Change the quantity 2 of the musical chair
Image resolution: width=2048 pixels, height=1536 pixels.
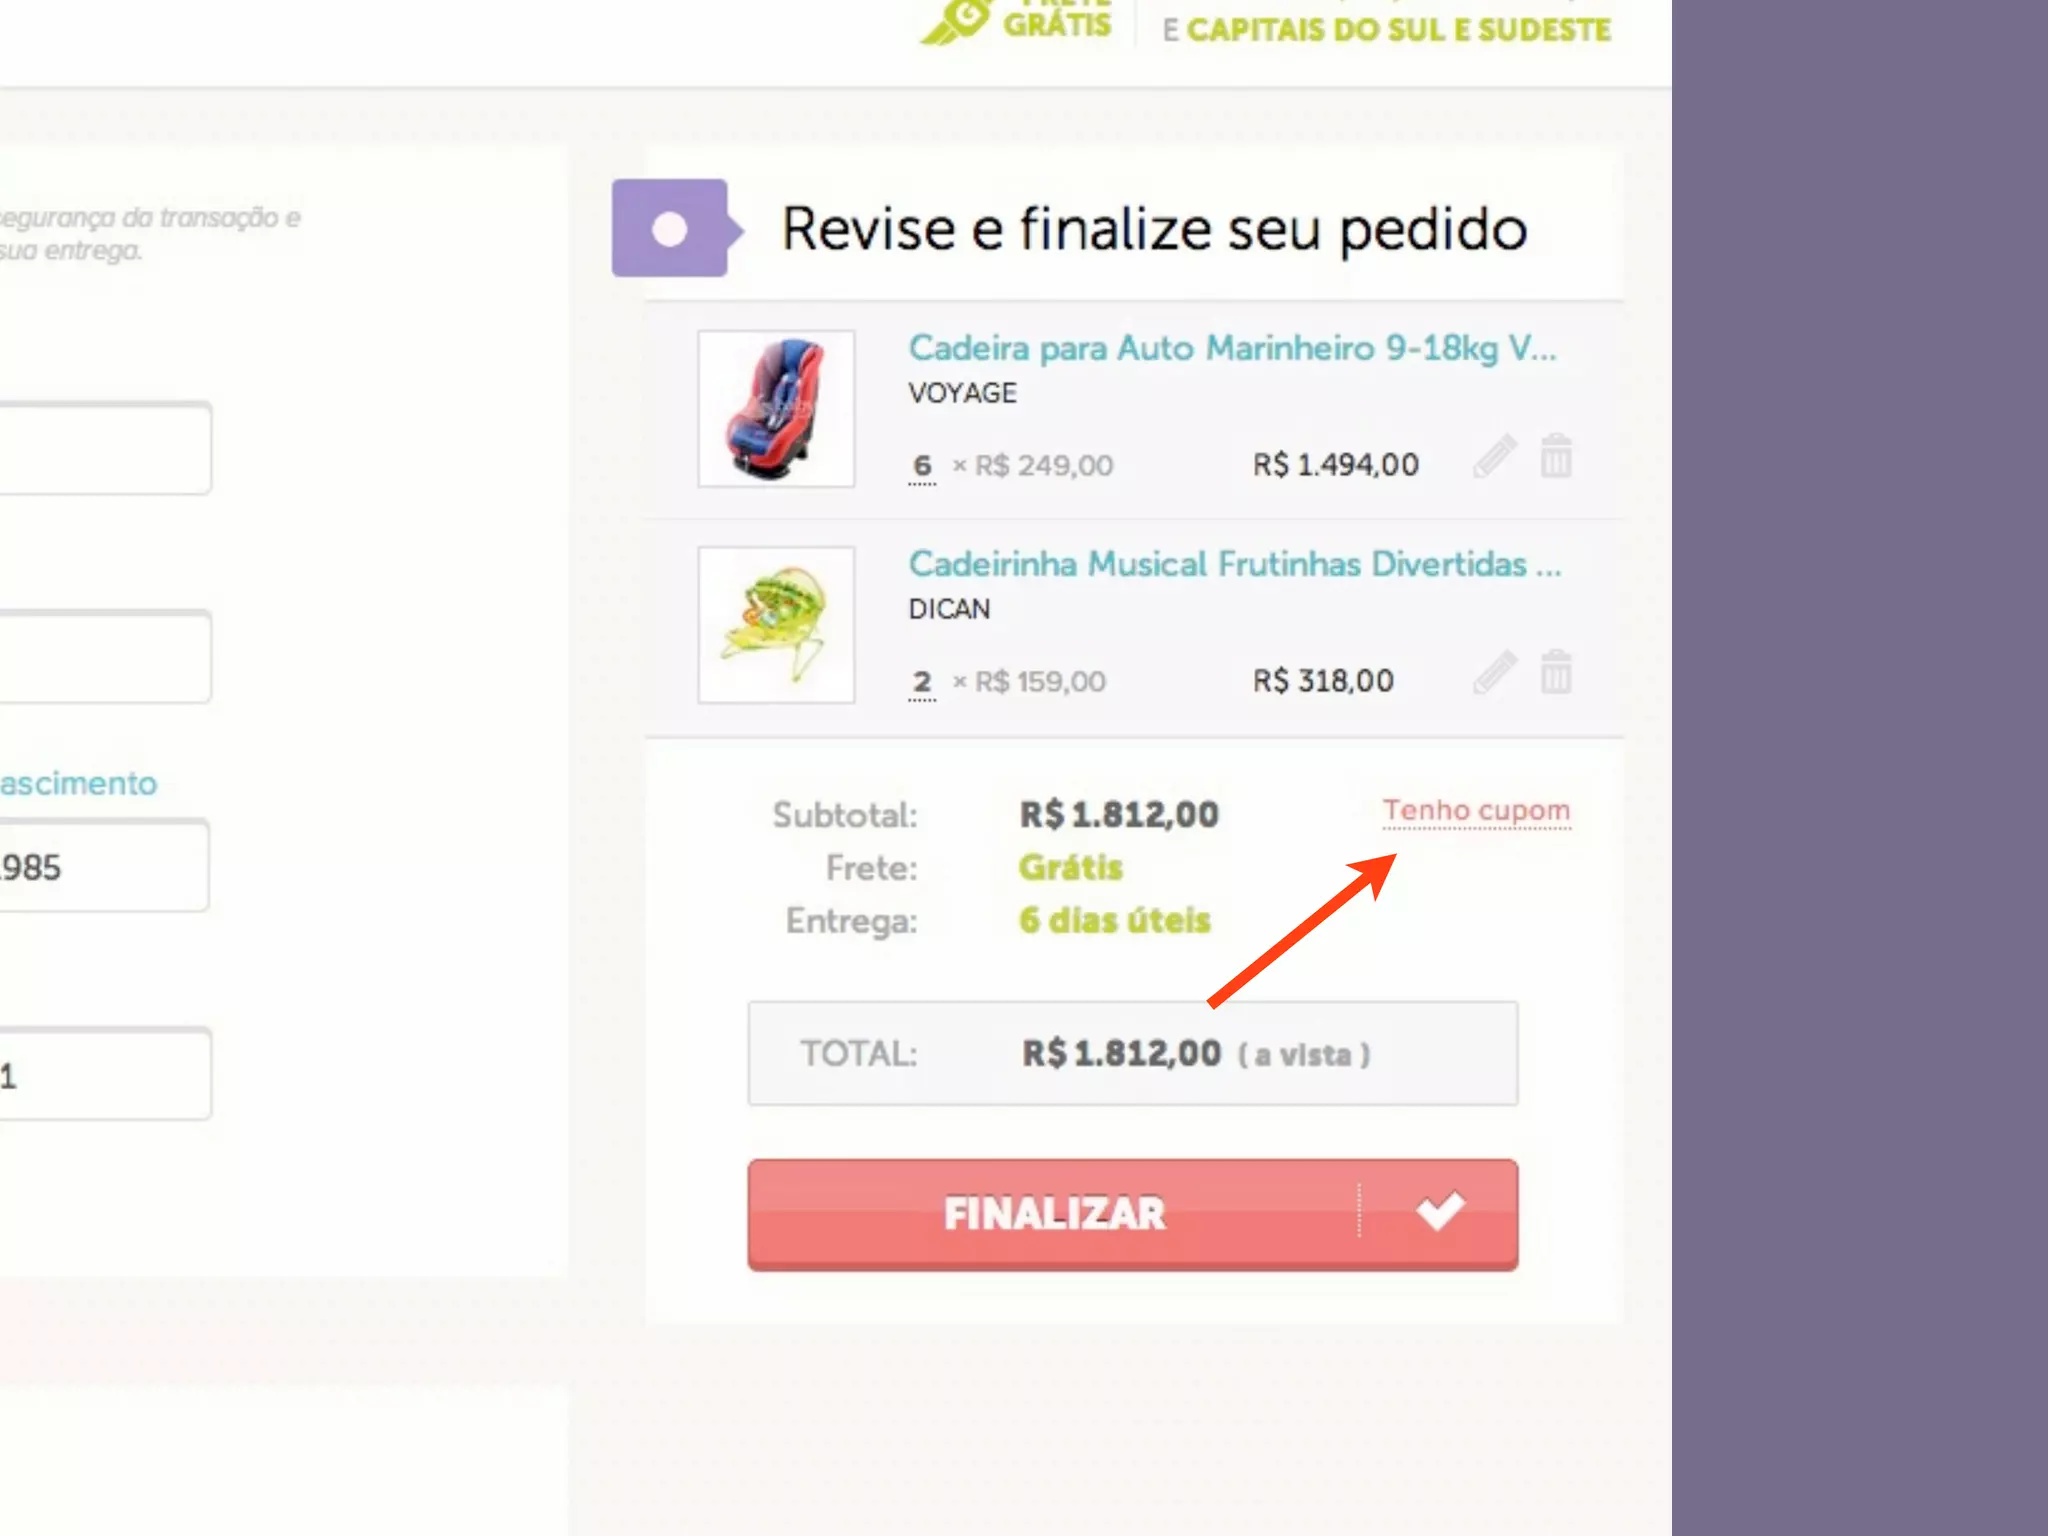point(922,682)
